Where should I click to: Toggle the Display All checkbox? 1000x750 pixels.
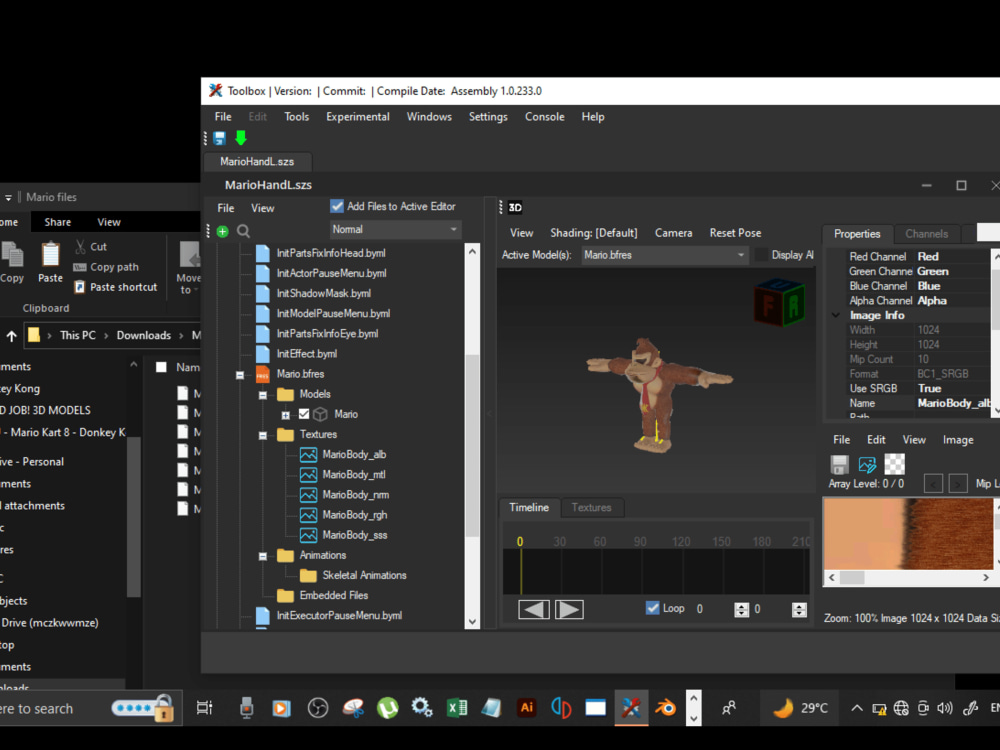coord(761,255)
